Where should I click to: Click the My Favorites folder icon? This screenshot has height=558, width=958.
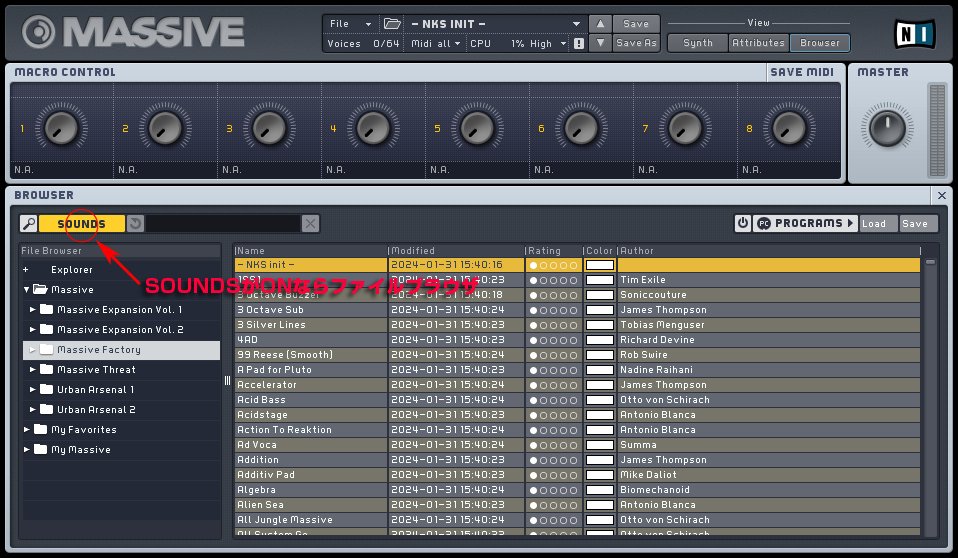click(x=40, y=430)
